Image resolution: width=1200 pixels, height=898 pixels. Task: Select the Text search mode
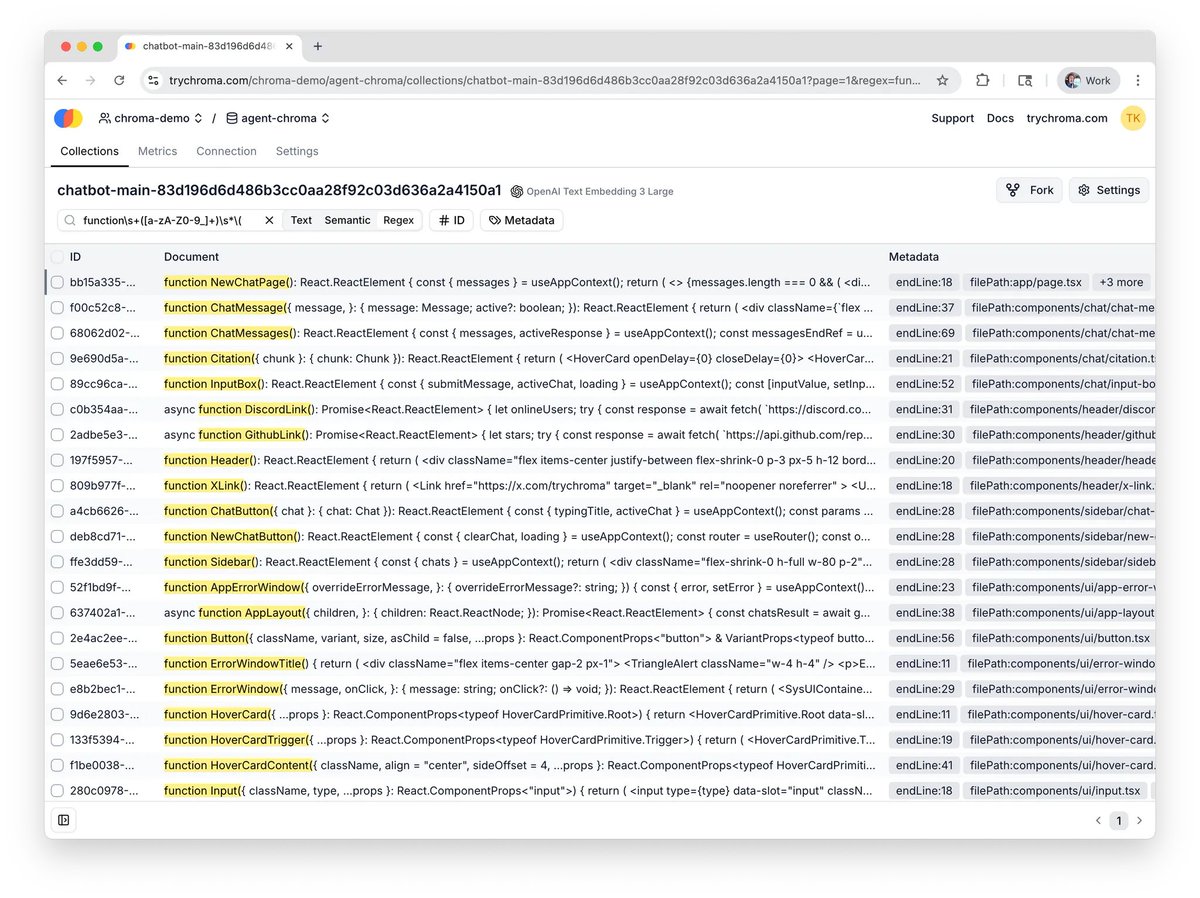[301, 220]
